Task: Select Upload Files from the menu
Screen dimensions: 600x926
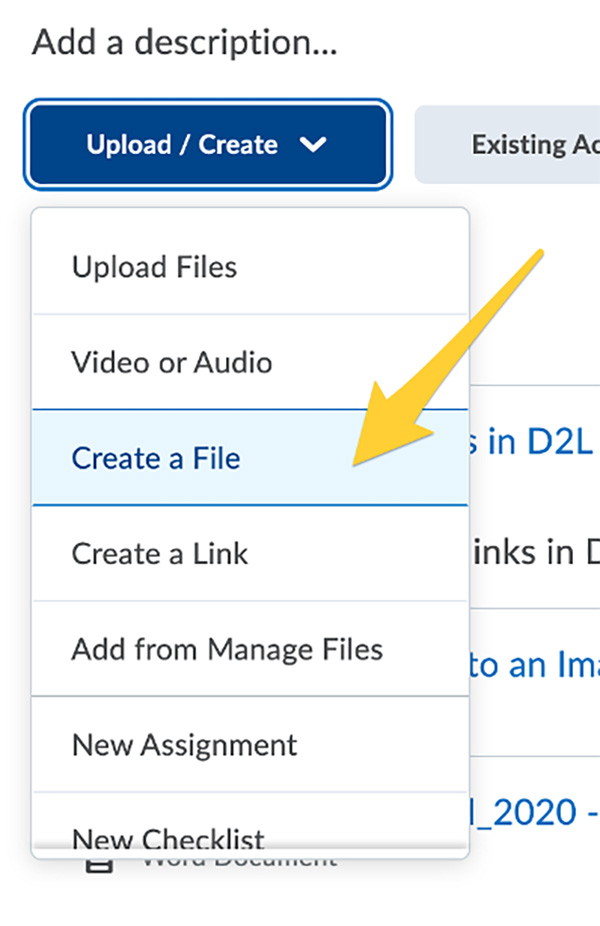Action: (154, 267)
